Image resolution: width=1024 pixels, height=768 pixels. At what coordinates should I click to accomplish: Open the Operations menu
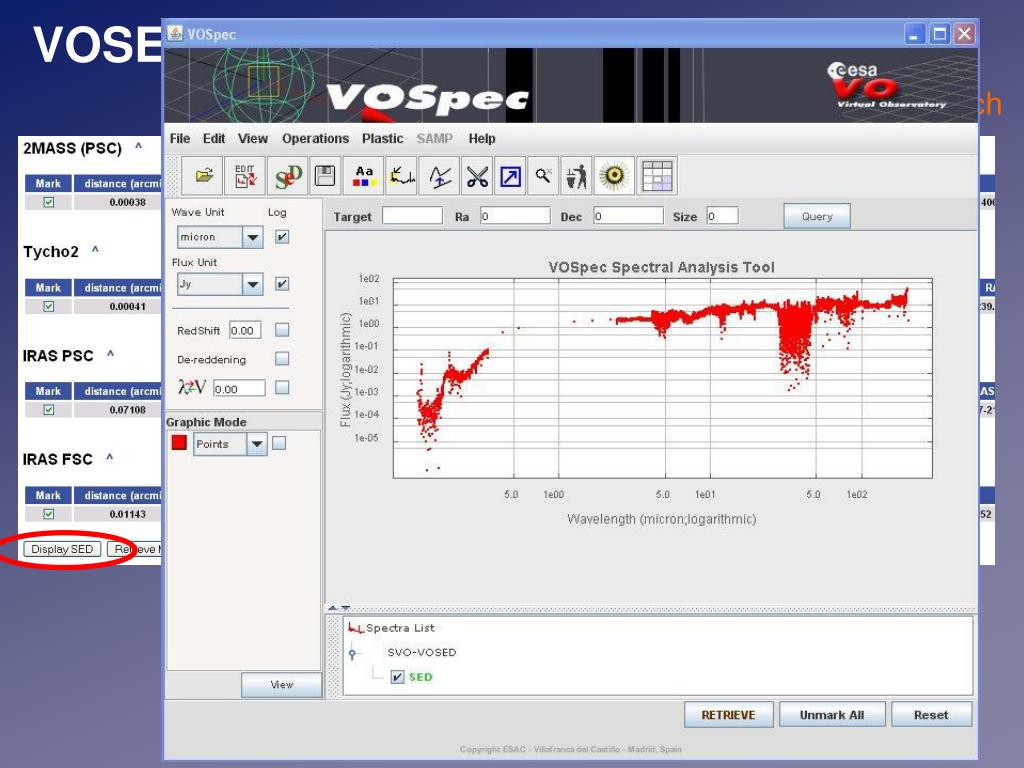point(315,138)
